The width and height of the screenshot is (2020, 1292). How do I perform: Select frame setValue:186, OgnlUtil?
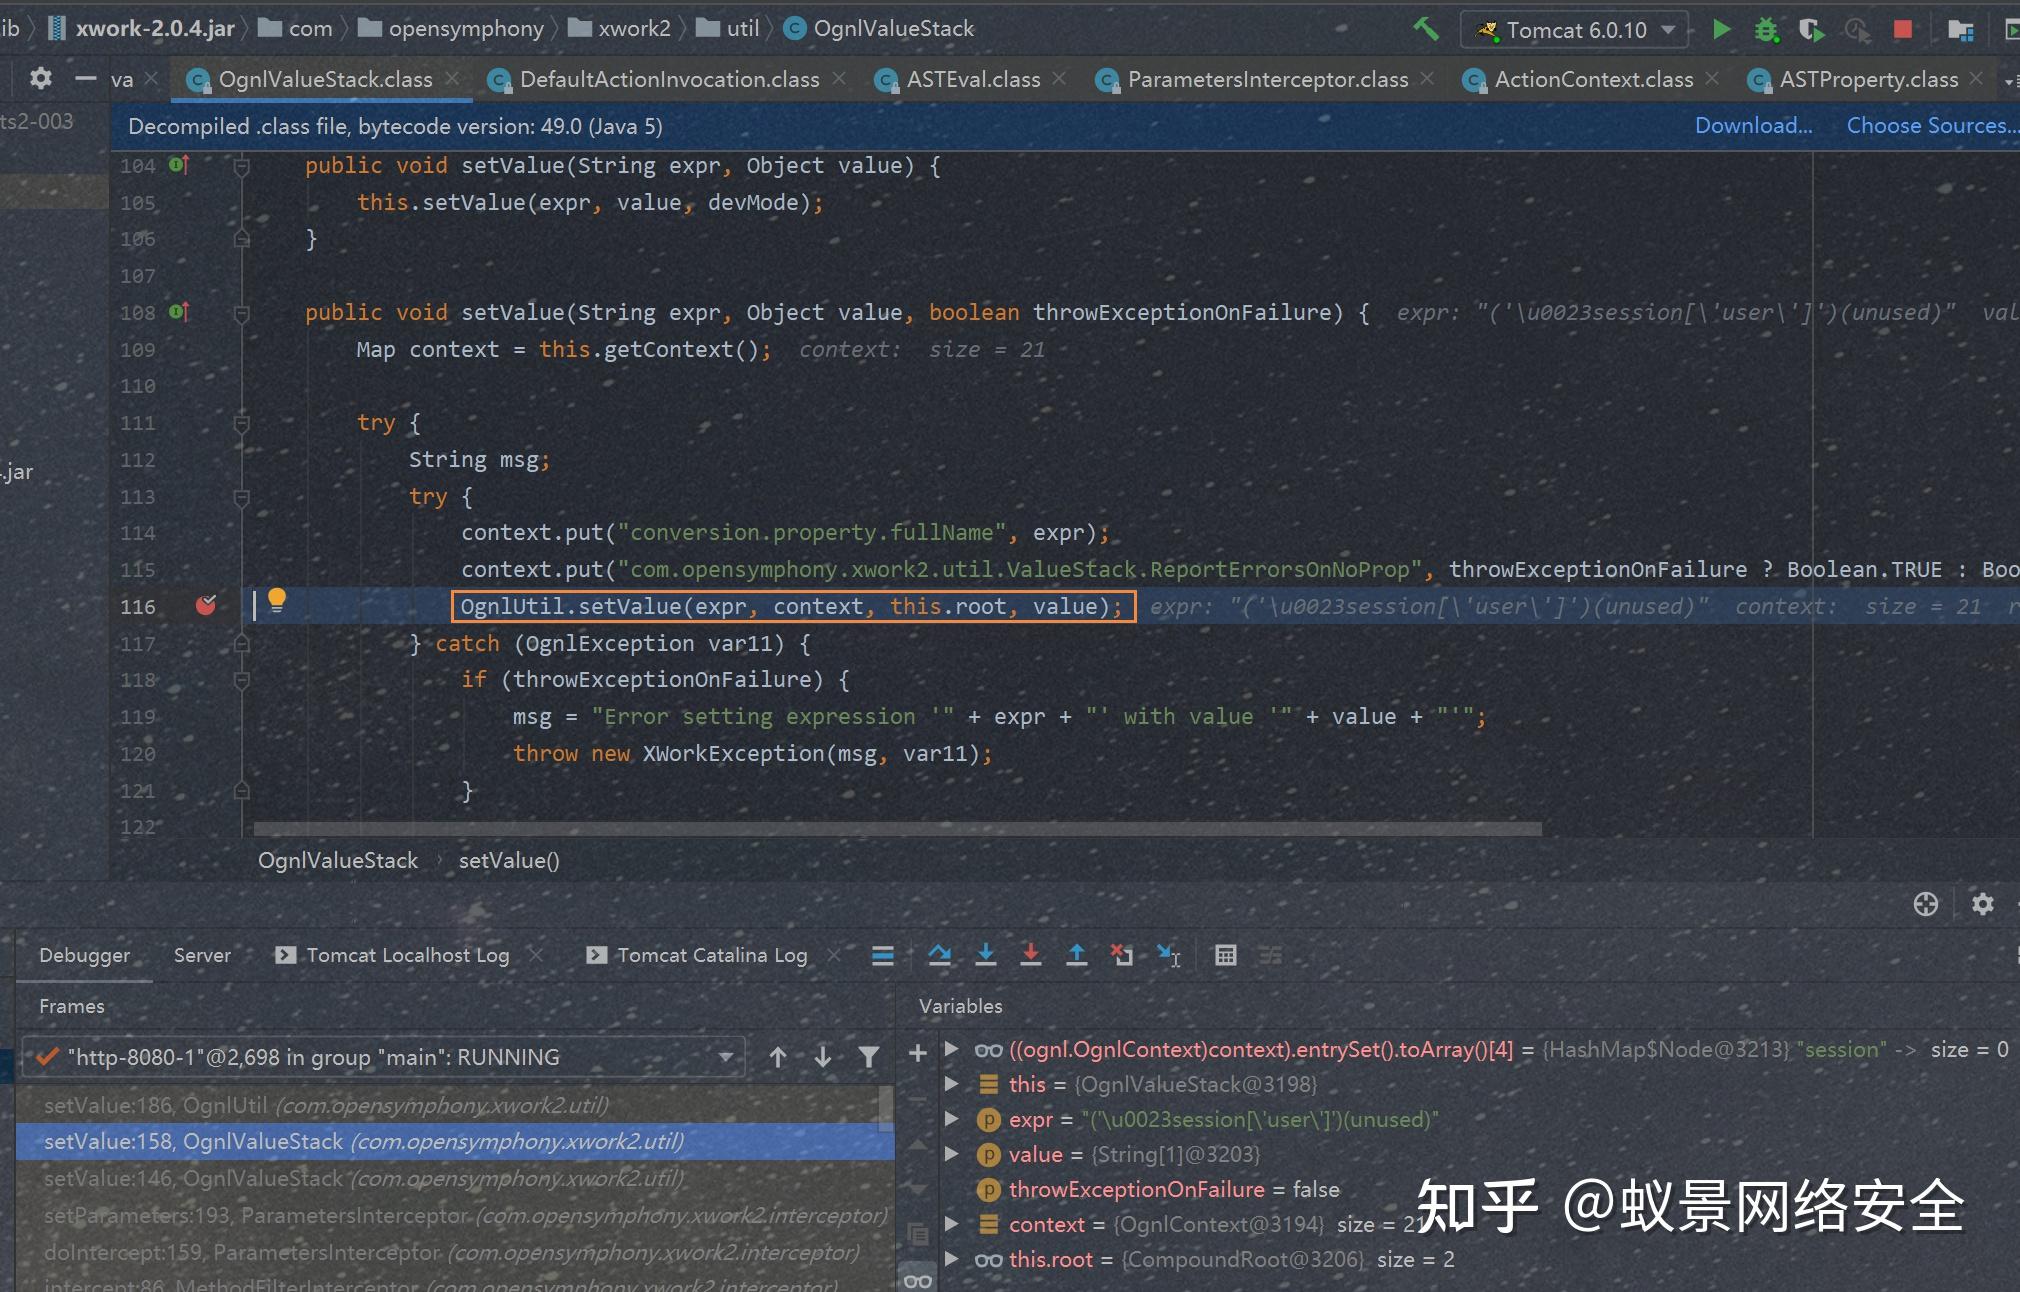tap(447, 1105)
